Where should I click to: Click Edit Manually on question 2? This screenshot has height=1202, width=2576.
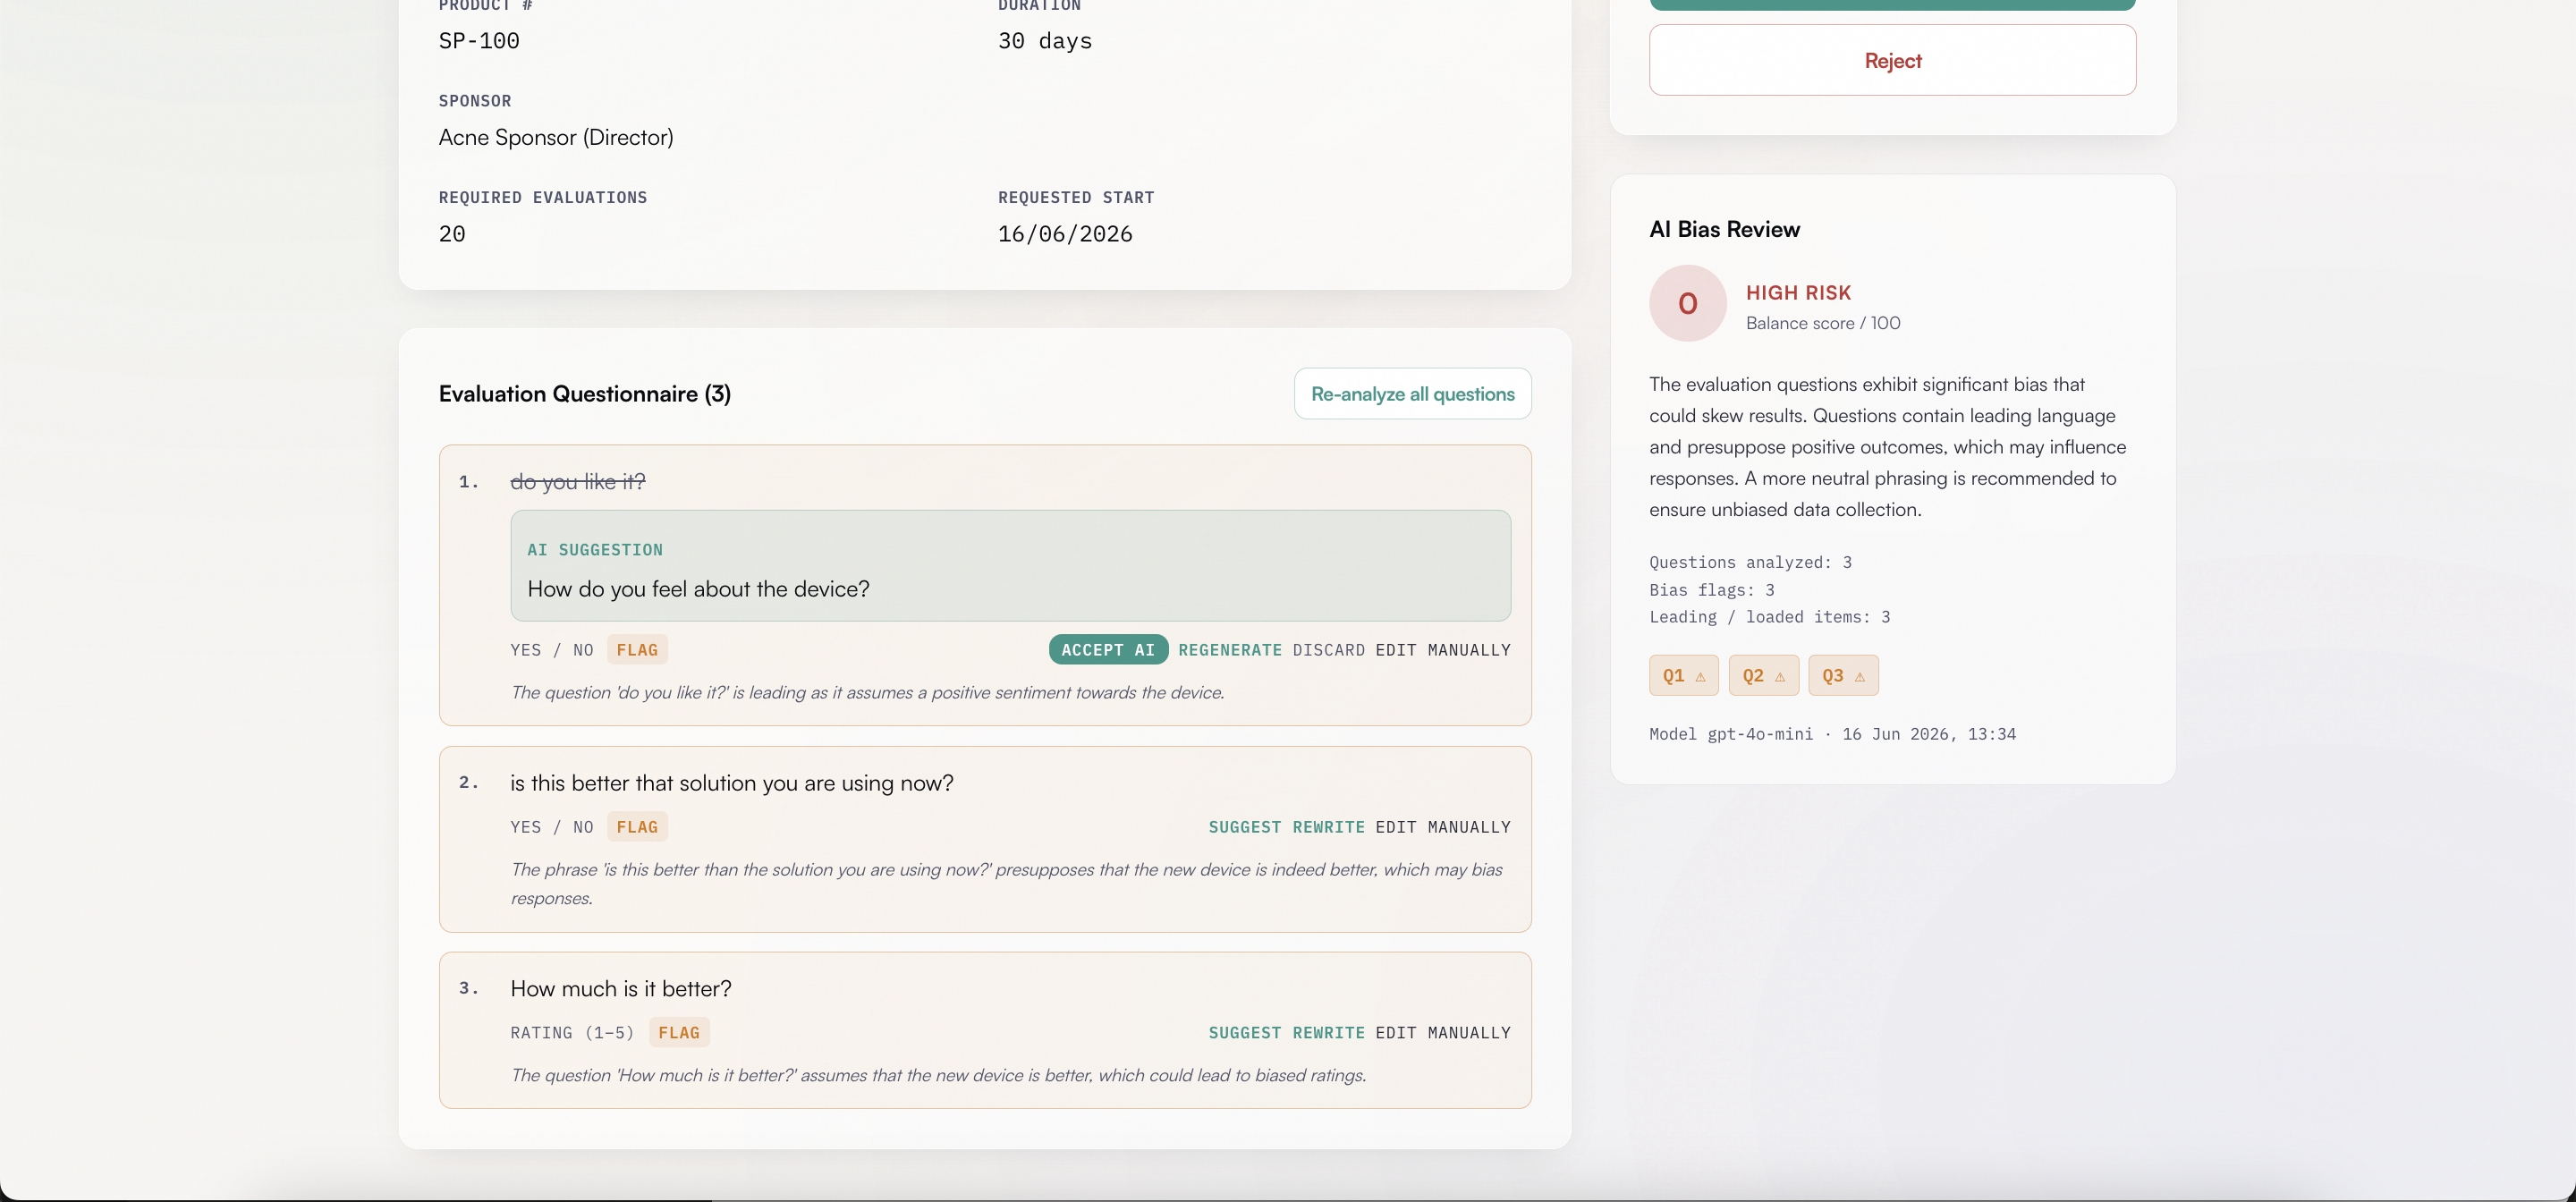point(1442,827)
